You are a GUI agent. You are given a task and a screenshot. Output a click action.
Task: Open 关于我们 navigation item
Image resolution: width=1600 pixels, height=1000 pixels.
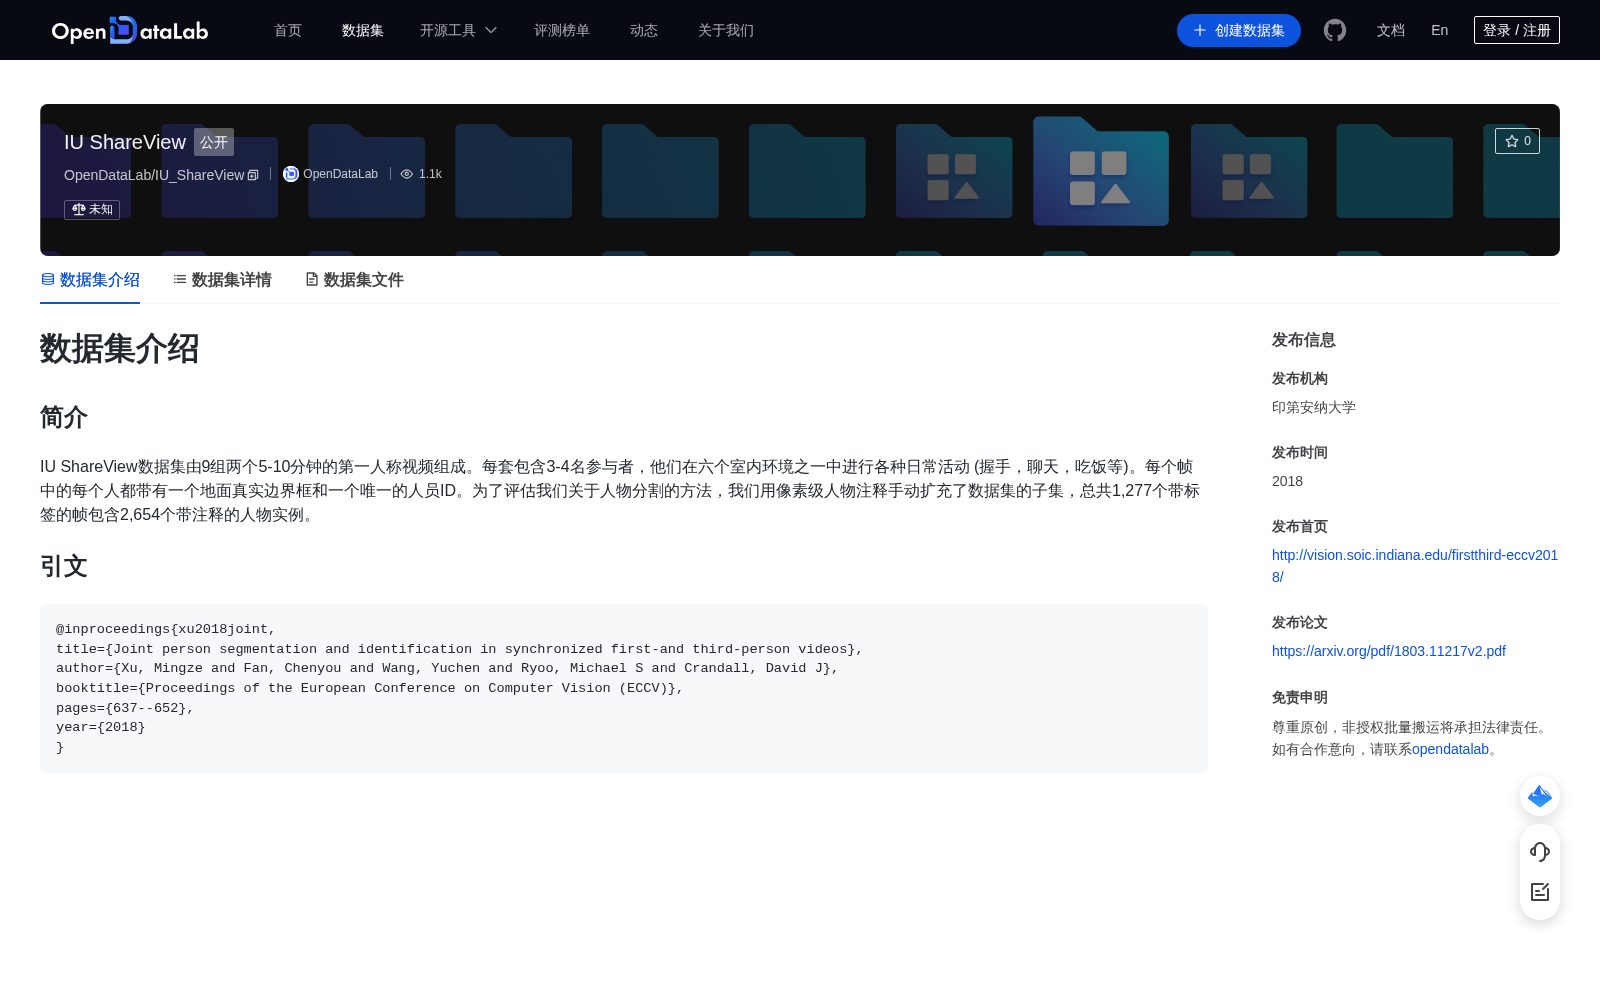(x=726, y=30)
